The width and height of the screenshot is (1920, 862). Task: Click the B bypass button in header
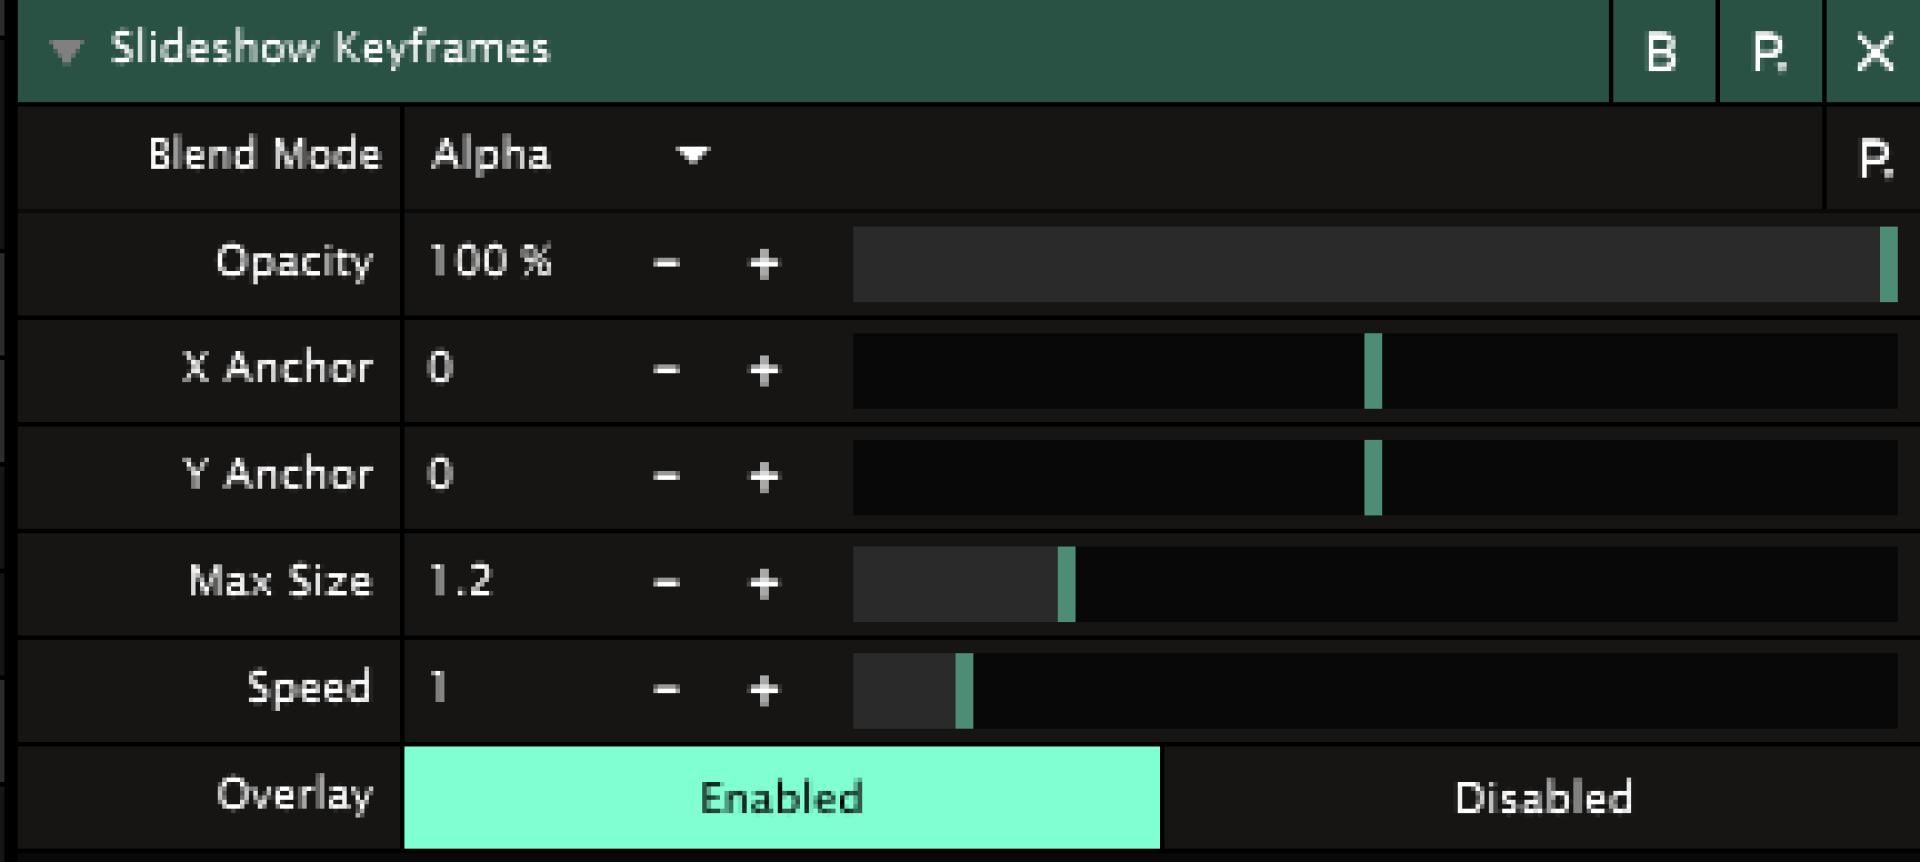(1662, 52)
